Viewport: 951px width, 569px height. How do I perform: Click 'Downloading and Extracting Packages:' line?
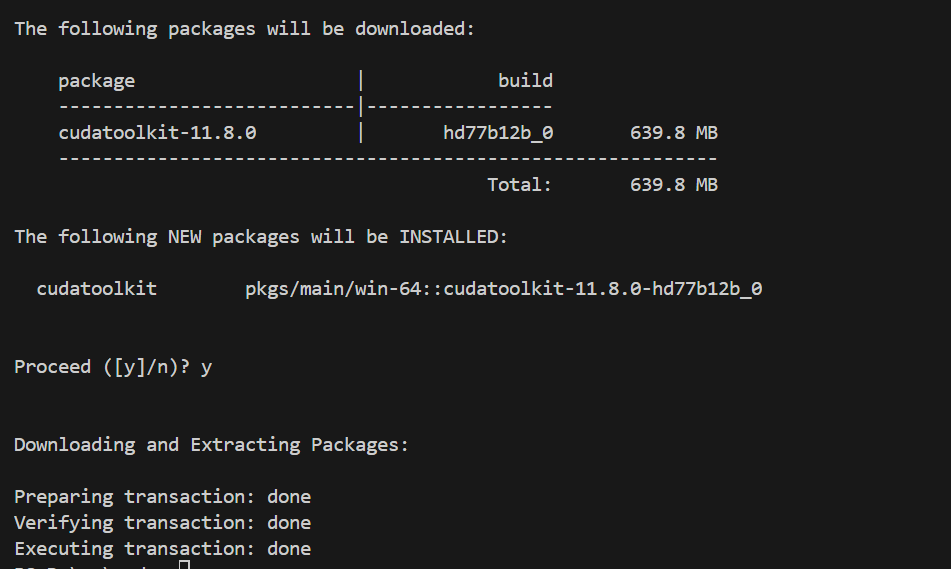(x=211, y=445)
